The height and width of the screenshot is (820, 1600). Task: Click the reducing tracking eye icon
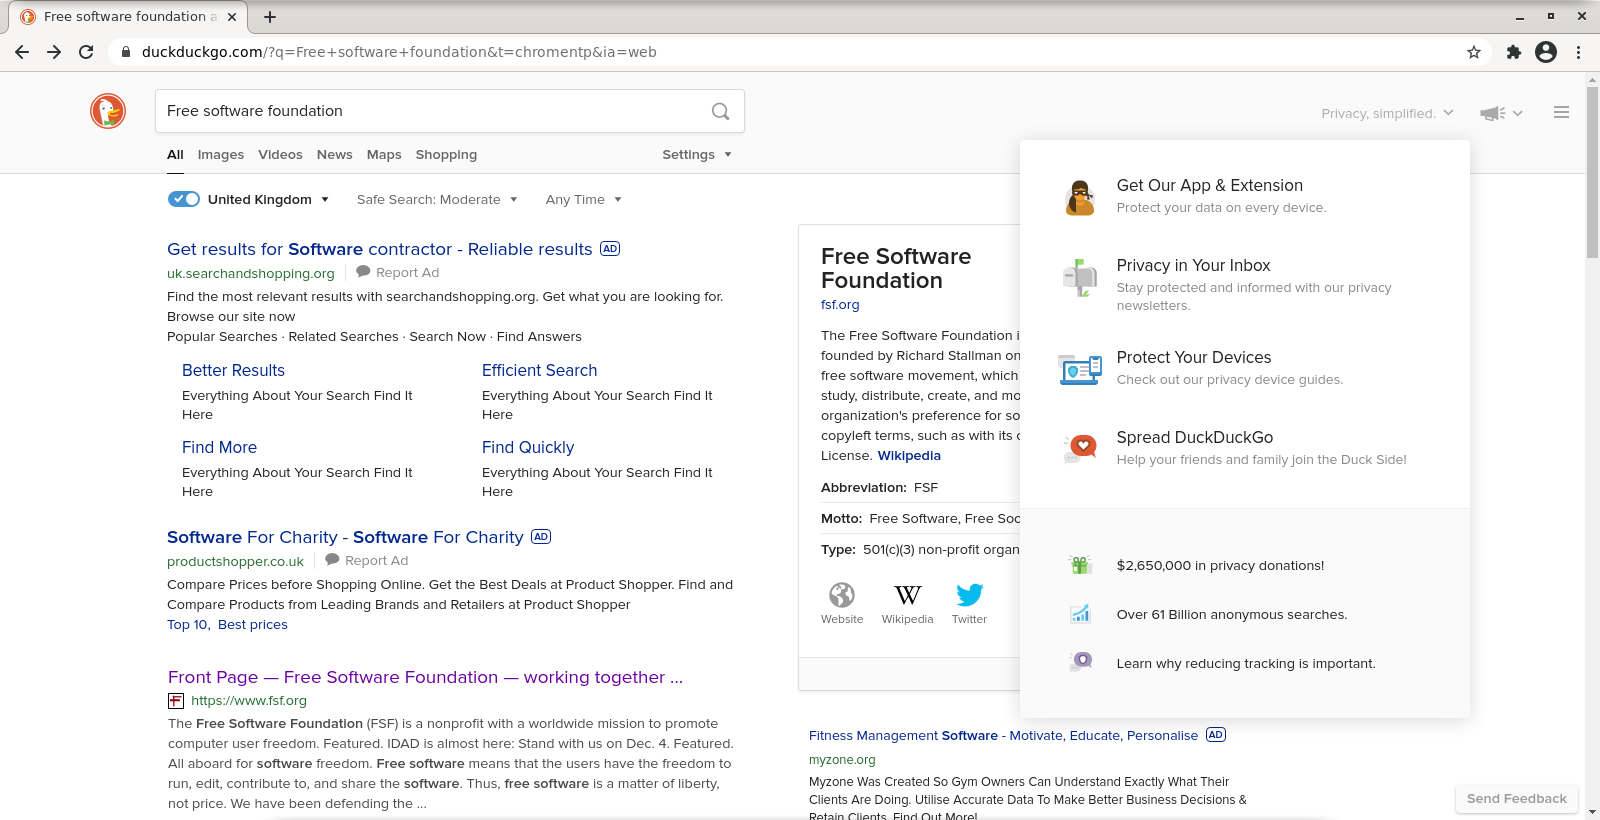(x=1080, y=661)
